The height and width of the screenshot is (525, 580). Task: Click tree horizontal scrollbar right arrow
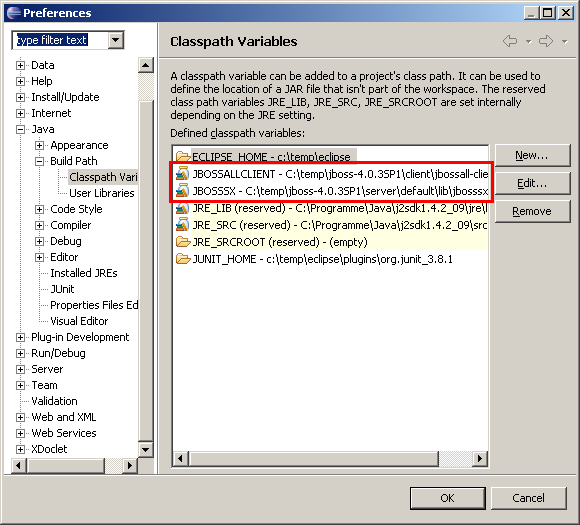click(x=130, y=465)
